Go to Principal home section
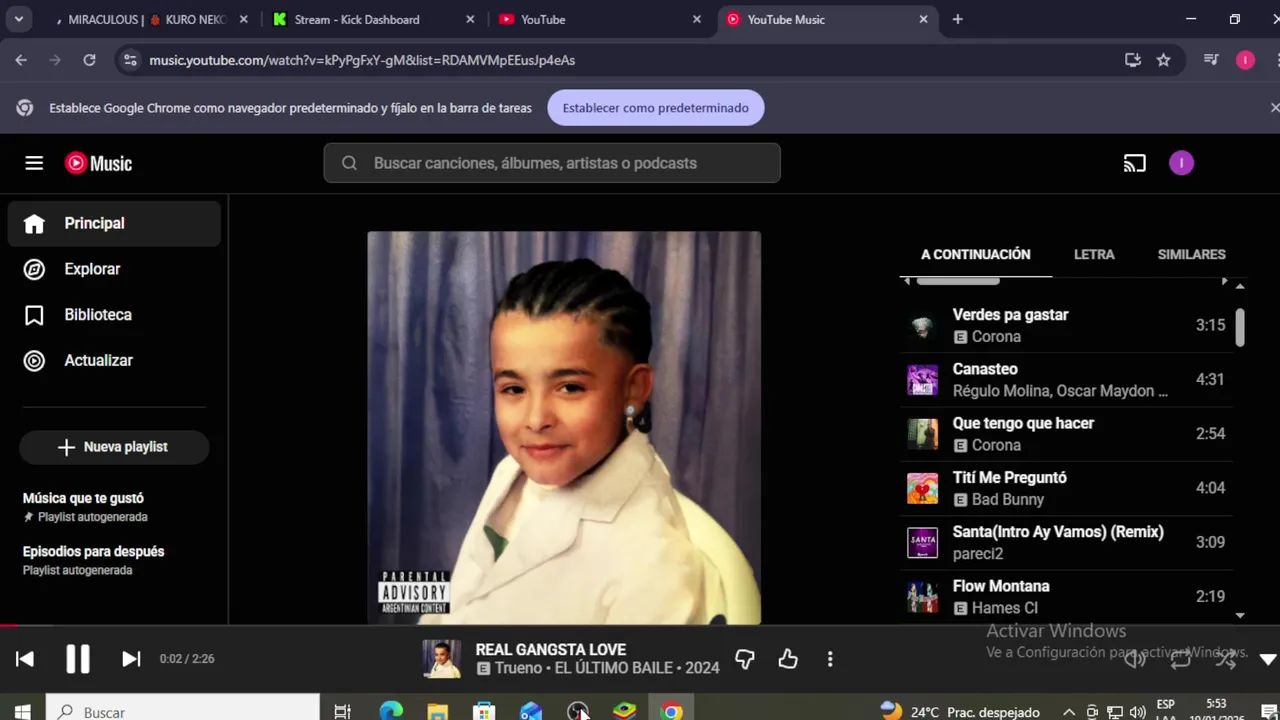Image resolution: width=1280 pixels, height=720 pixels. [114, 223]
